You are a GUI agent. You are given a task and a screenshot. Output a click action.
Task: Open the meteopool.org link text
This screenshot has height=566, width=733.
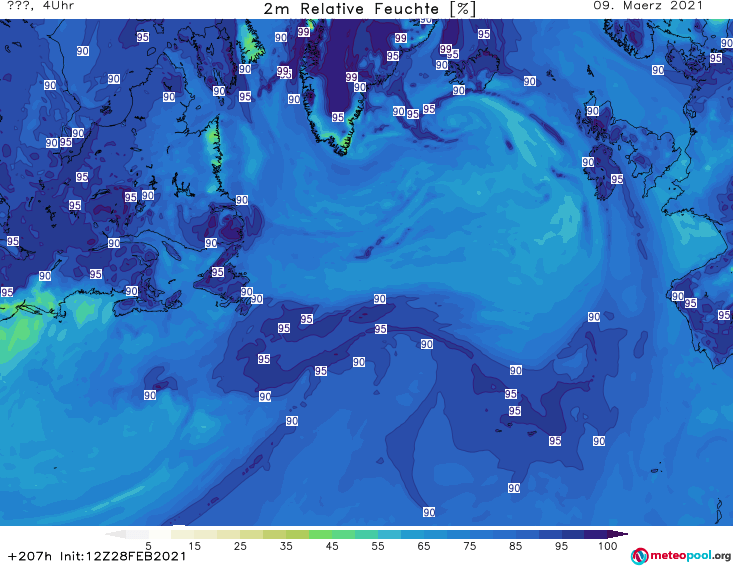pos(690,555)
